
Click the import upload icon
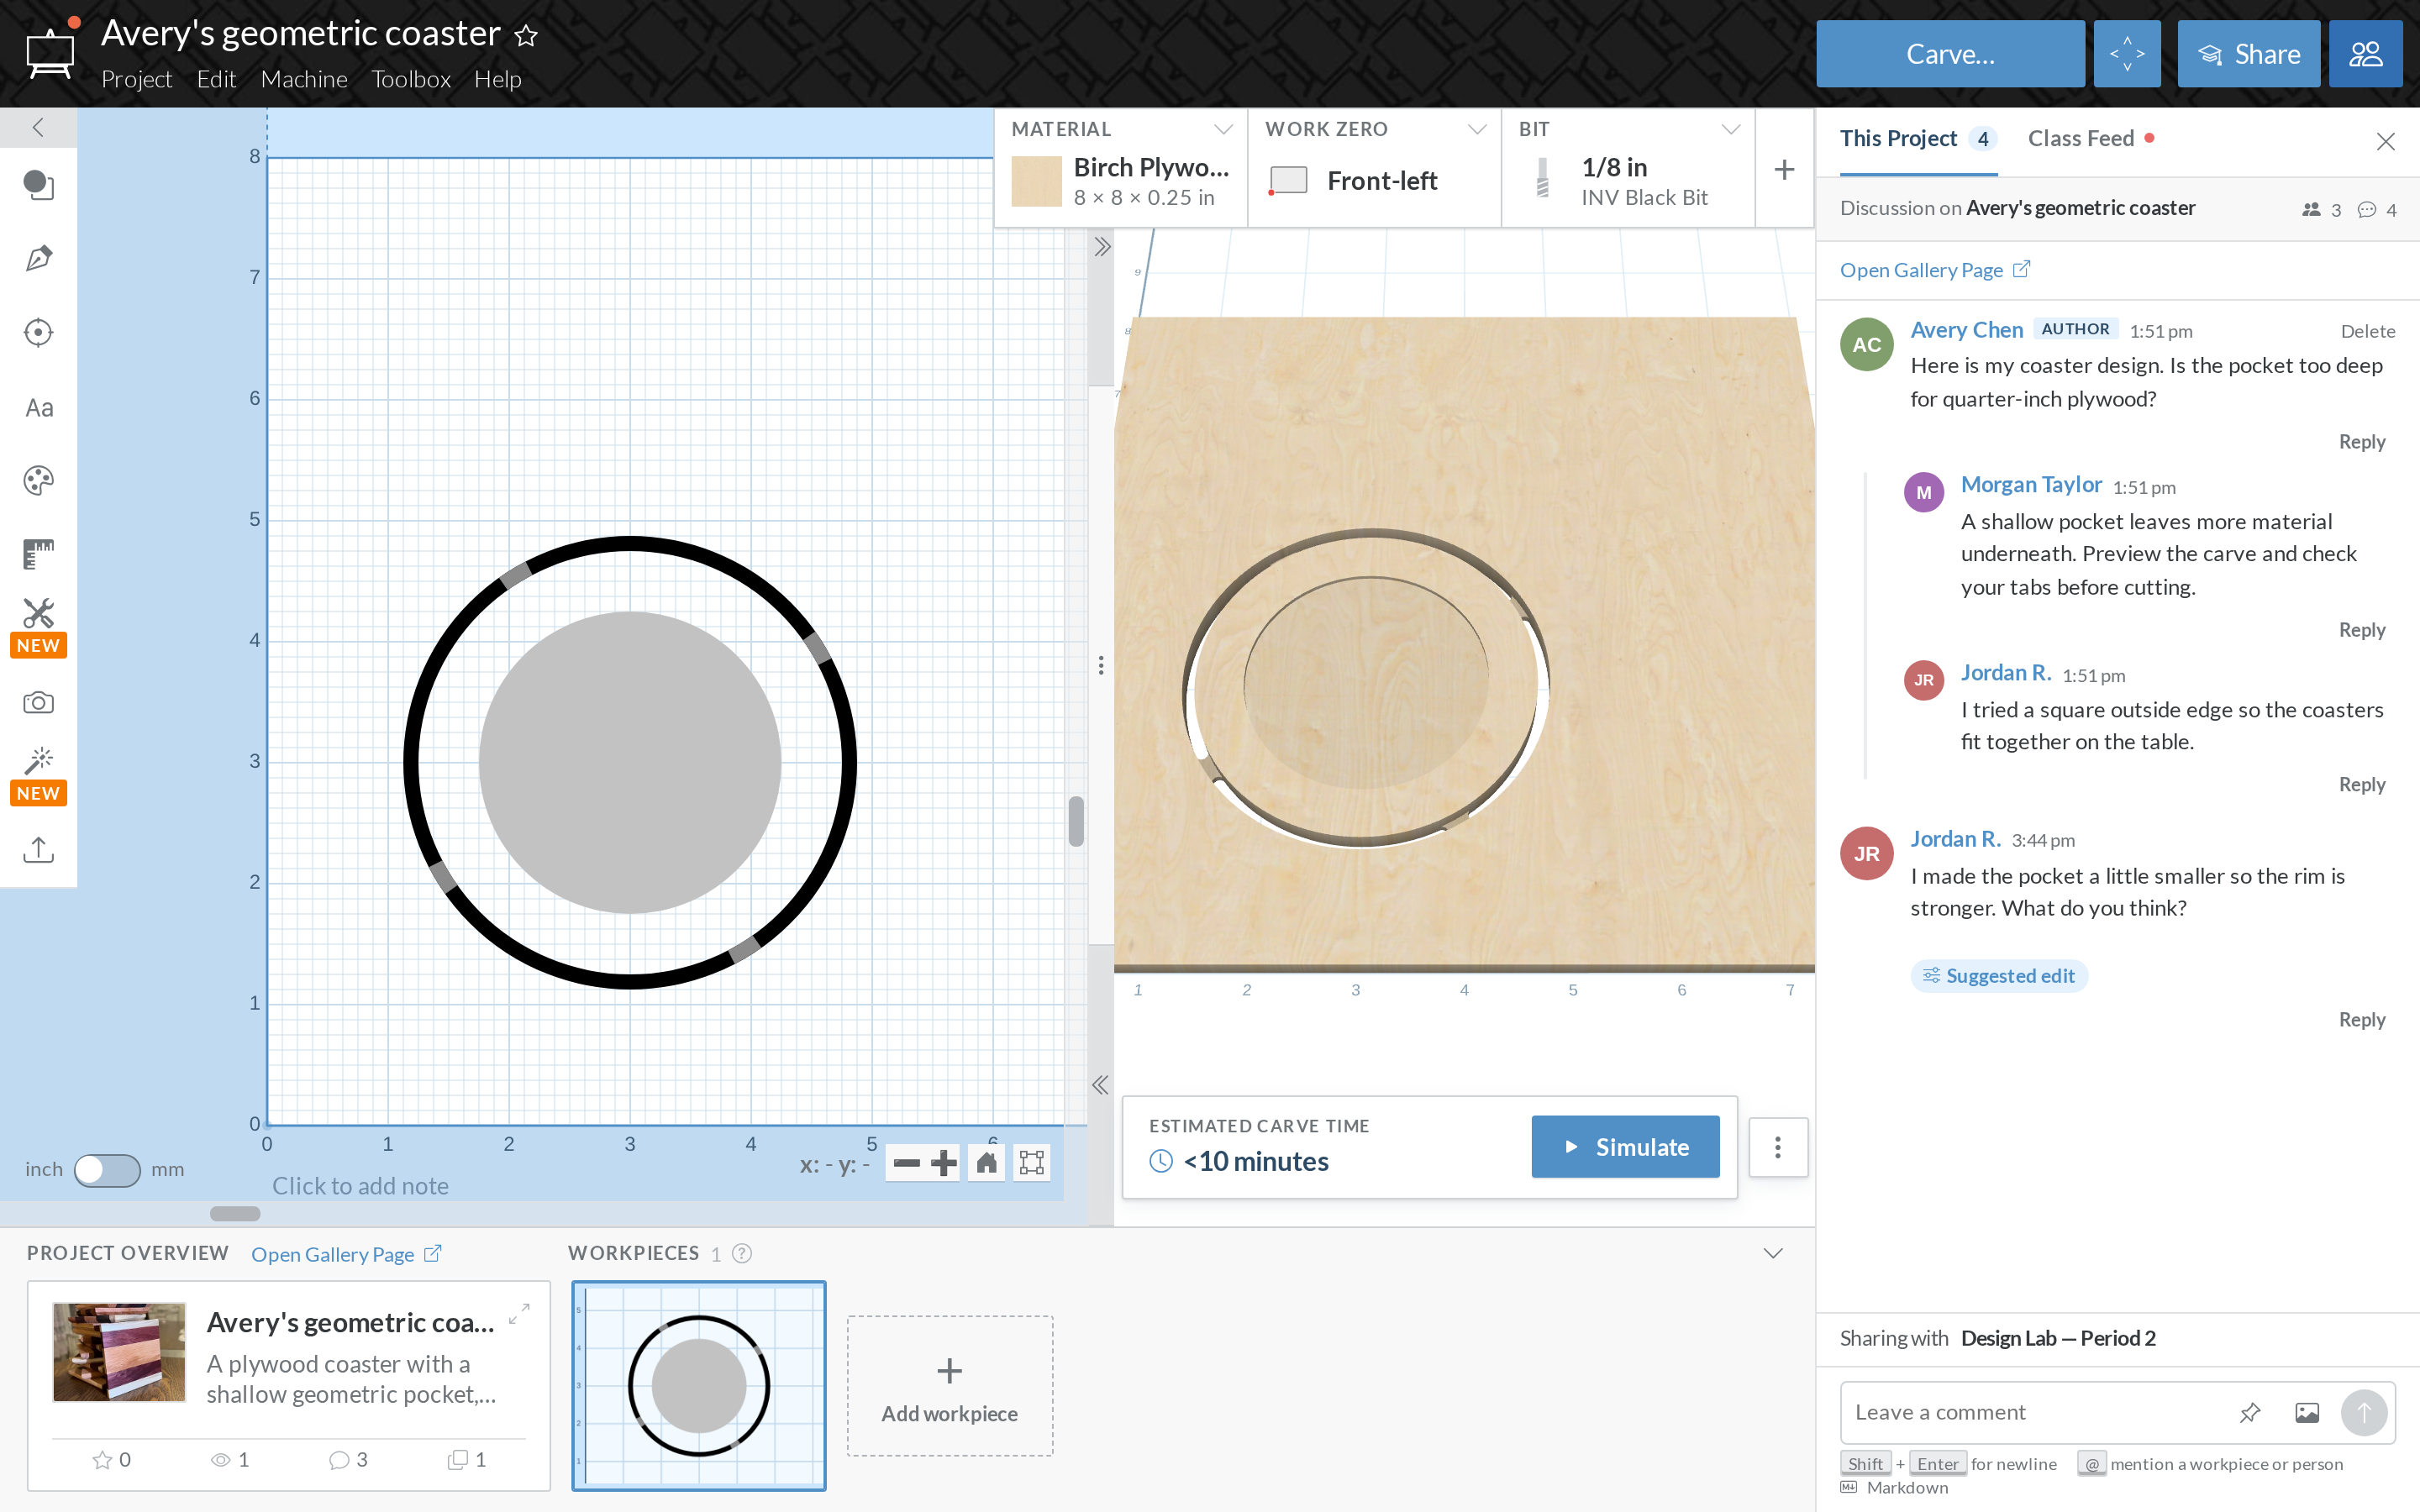point(38,849)
